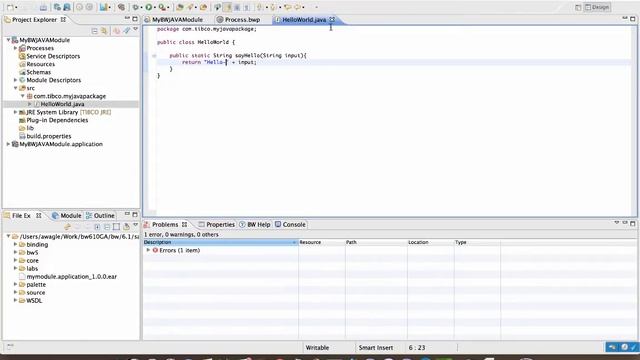This screenshot has height=360, width=640.
Task: Expand MyBWJAVAModule.application project
Action: click(8, 144)
